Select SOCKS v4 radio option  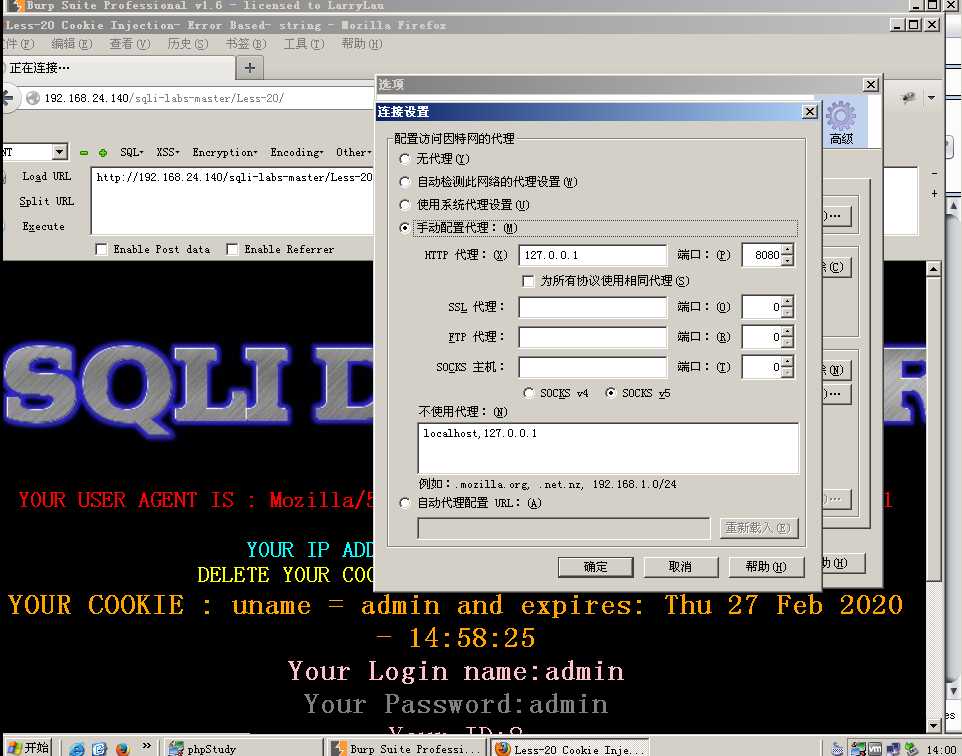(528, 393)
